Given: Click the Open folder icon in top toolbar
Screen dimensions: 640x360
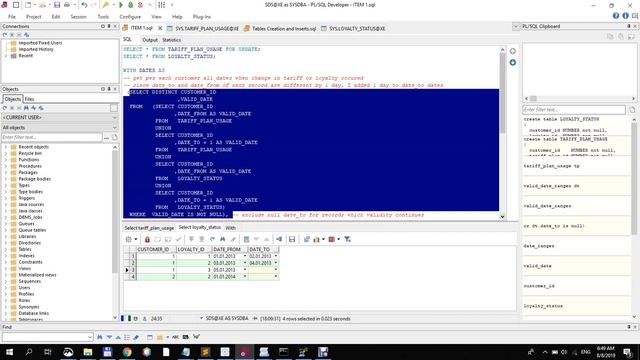Looking at the screenshot, I should [42, 5].
